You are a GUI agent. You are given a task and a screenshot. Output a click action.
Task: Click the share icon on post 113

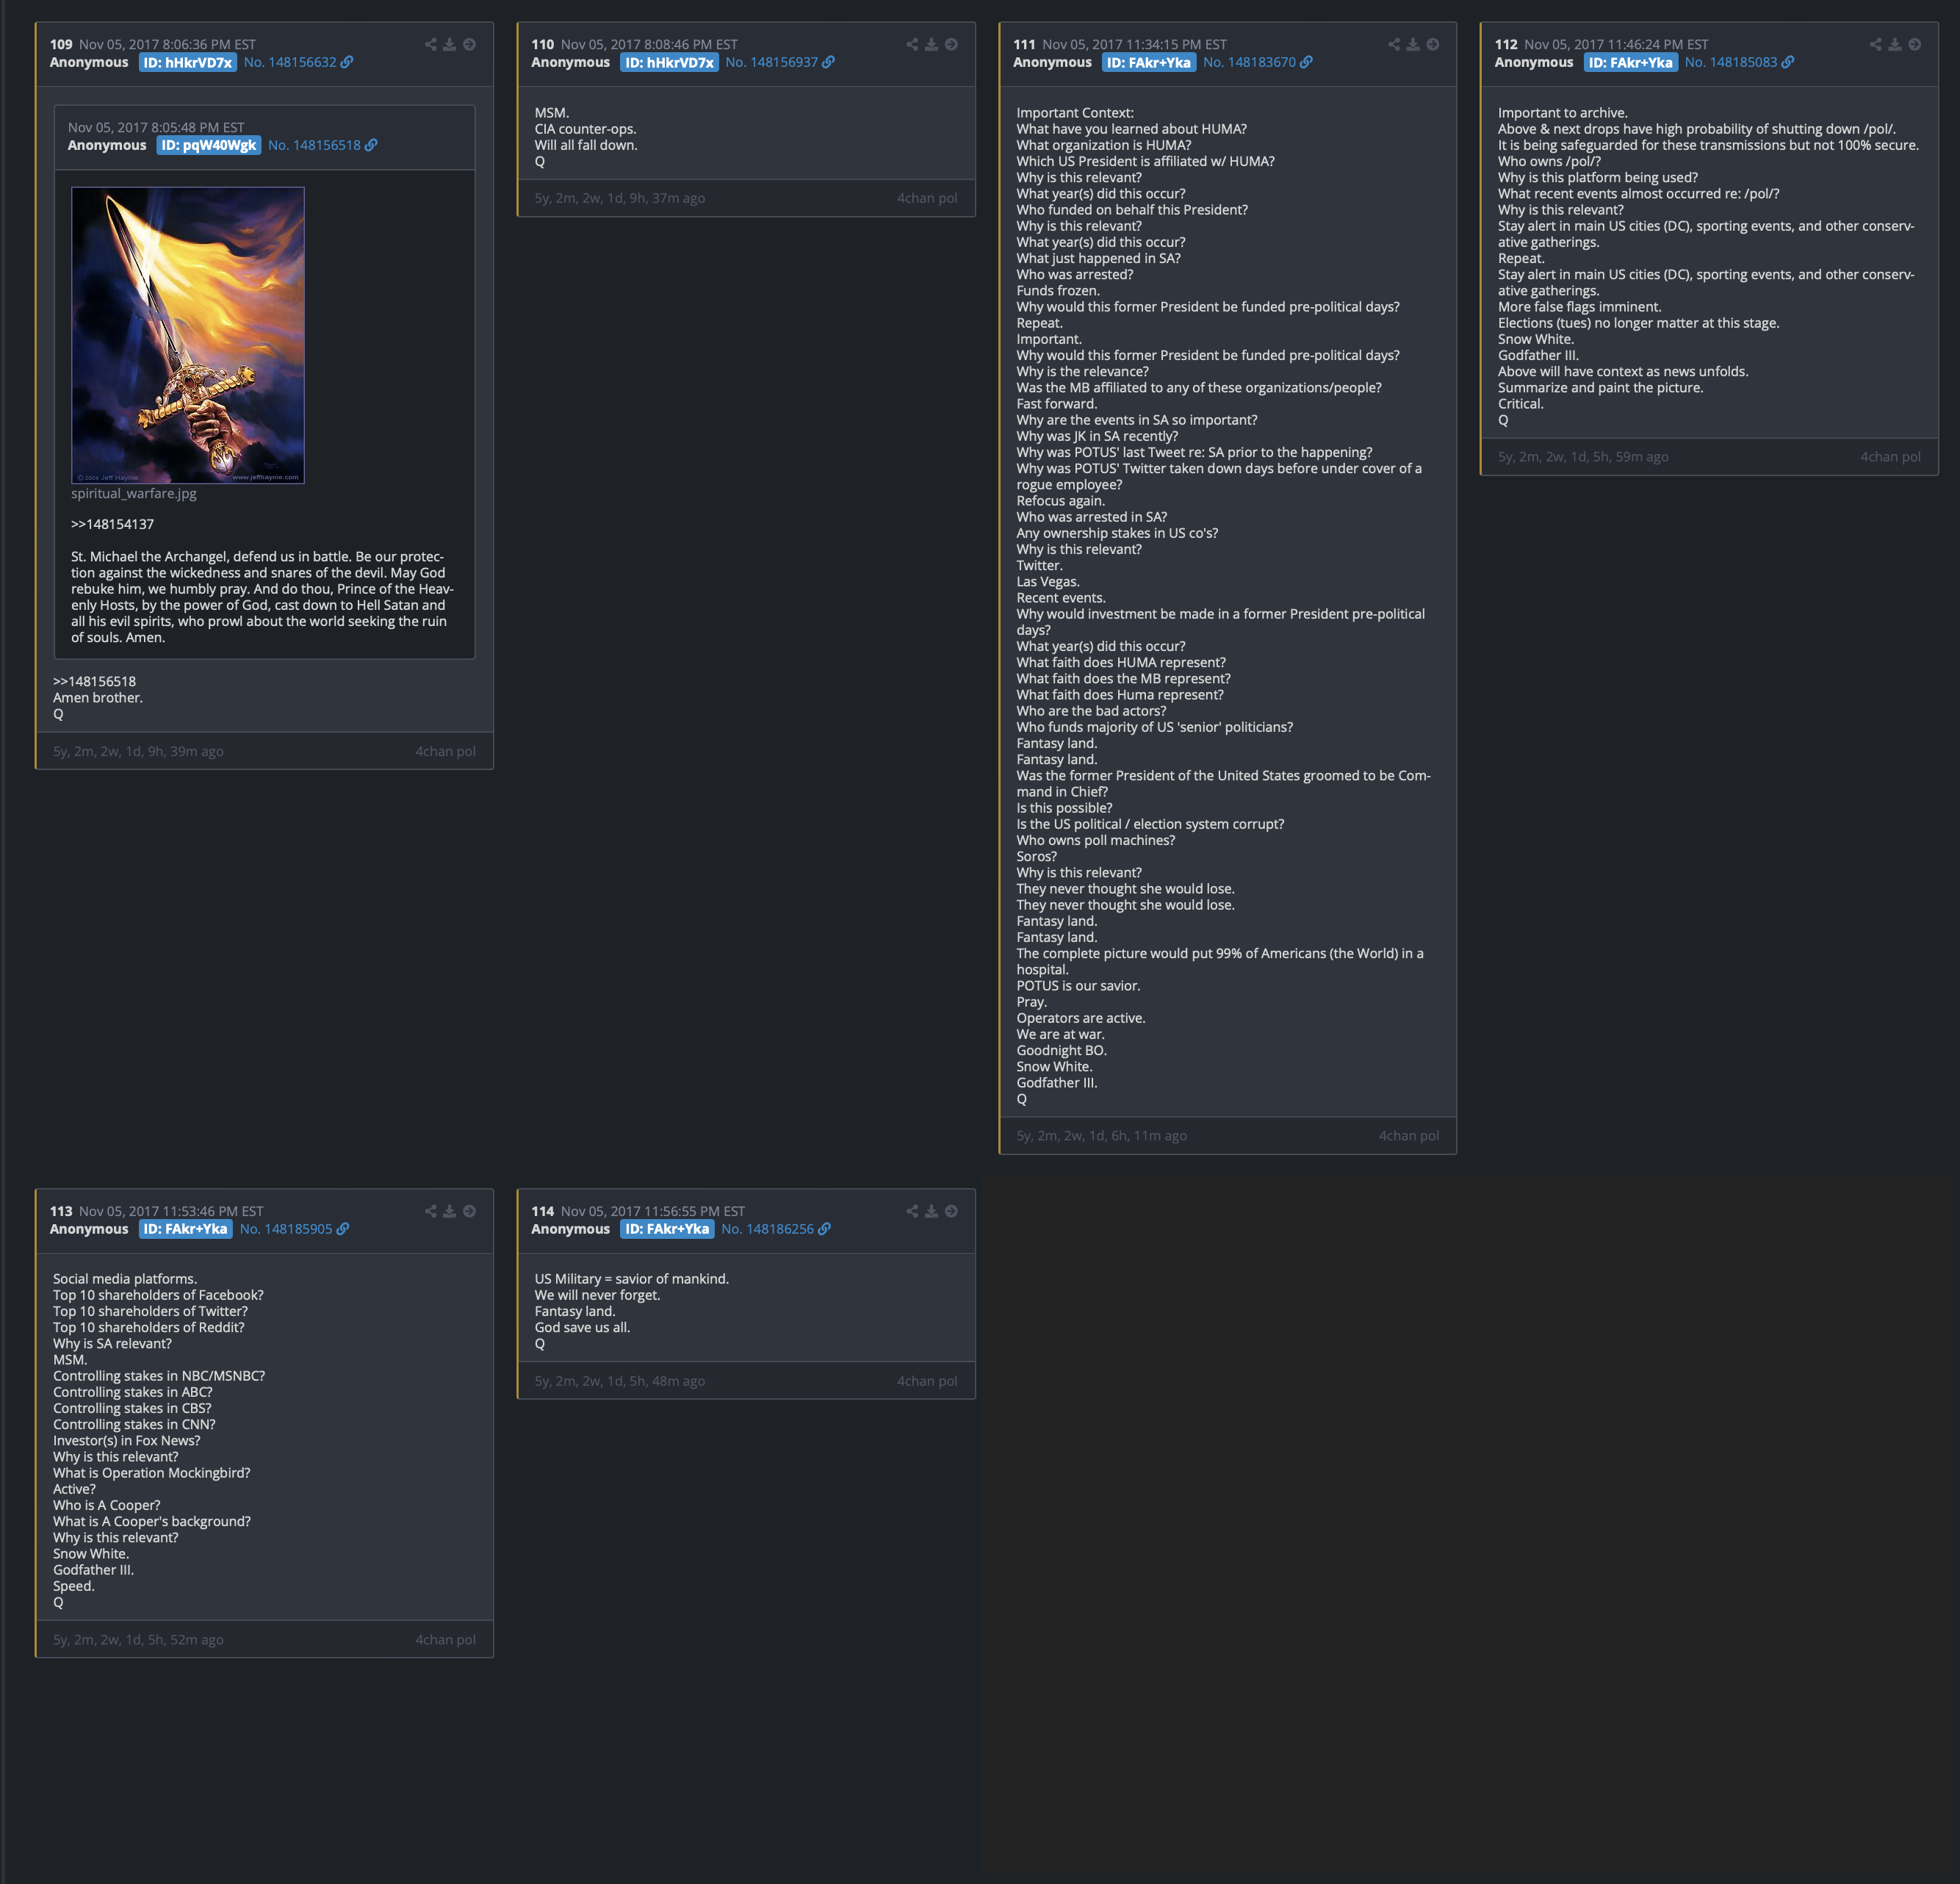tap(431, 1211)
